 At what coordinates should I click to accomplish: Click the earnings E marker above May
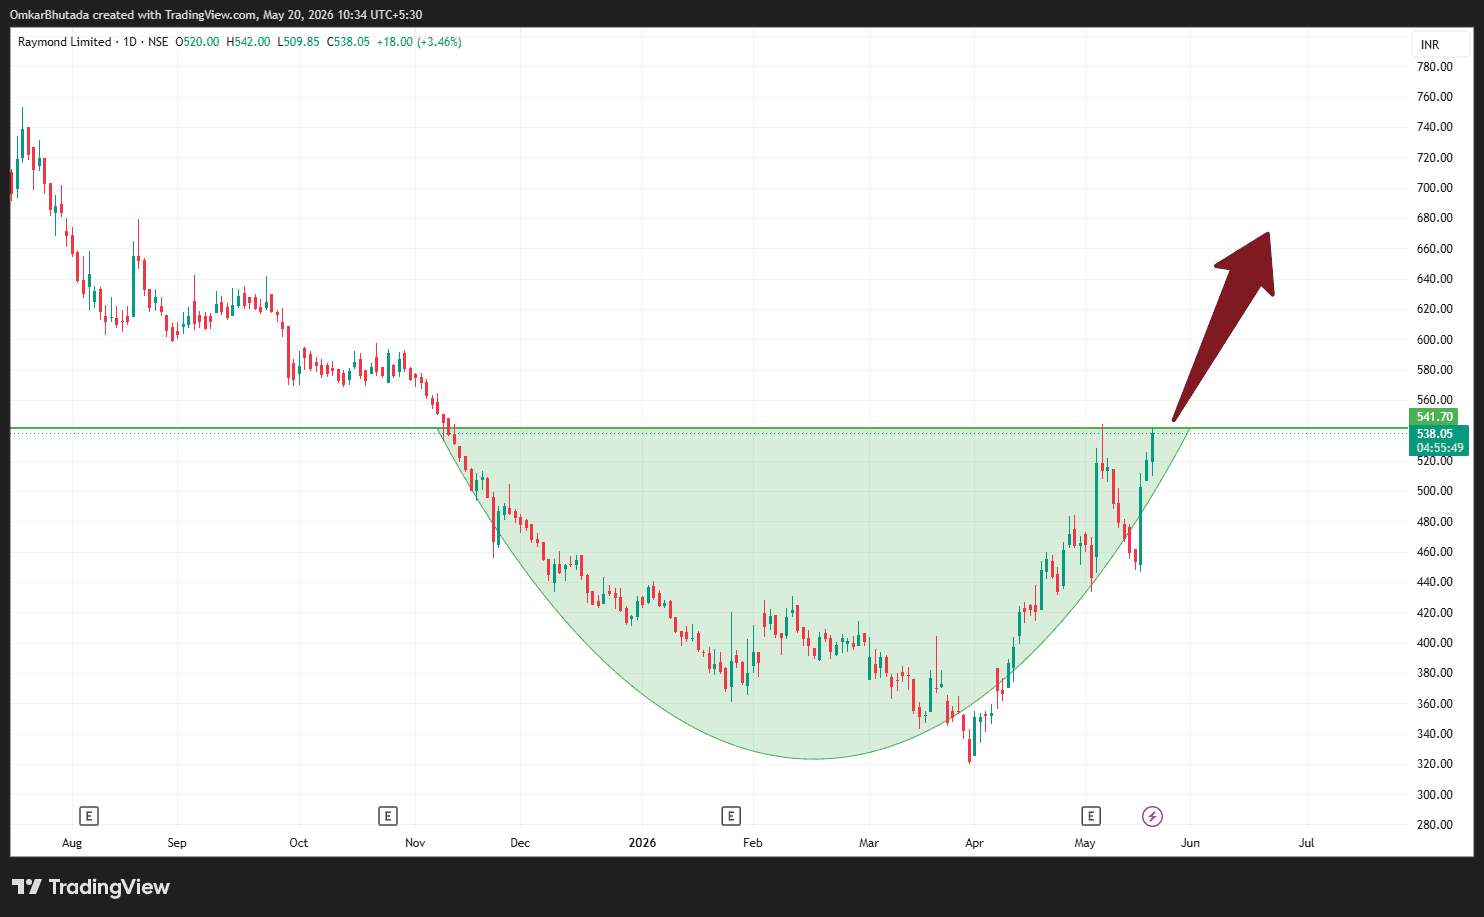click(1091, 816)
